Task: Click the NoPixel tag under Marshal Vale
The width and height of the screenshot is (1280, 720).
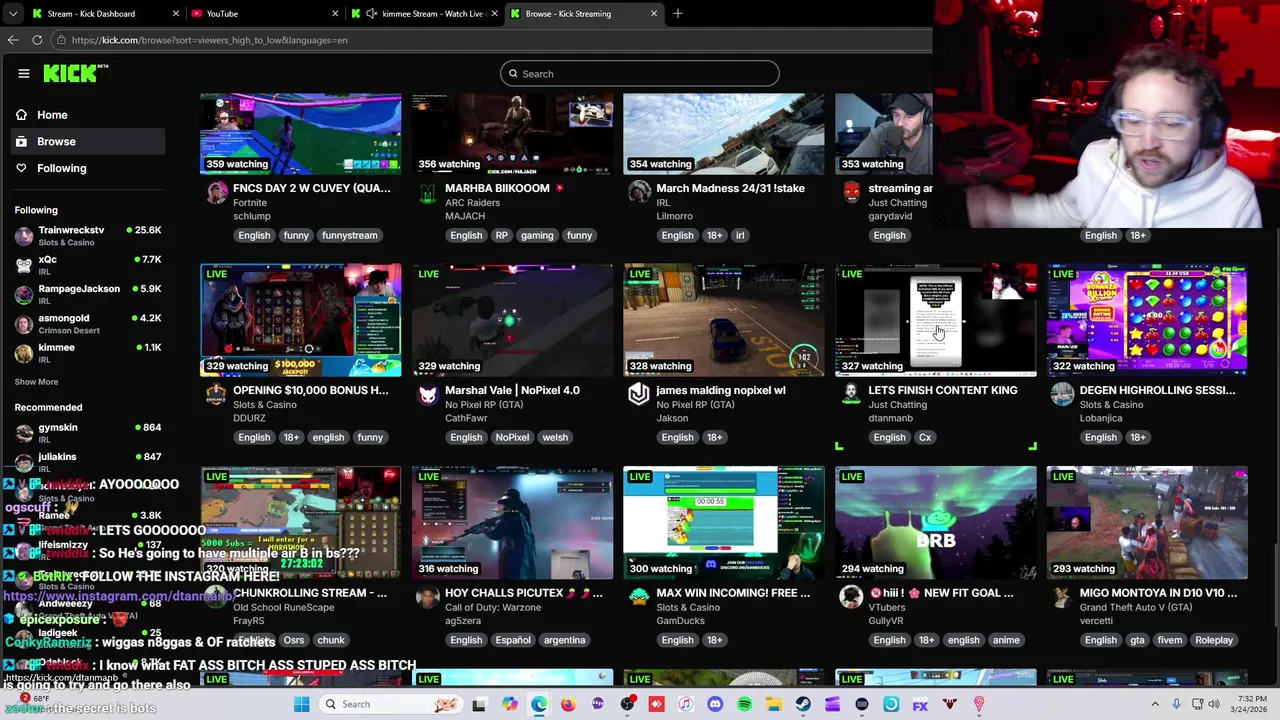Action: pyautogui.click(x=512, y=437)
